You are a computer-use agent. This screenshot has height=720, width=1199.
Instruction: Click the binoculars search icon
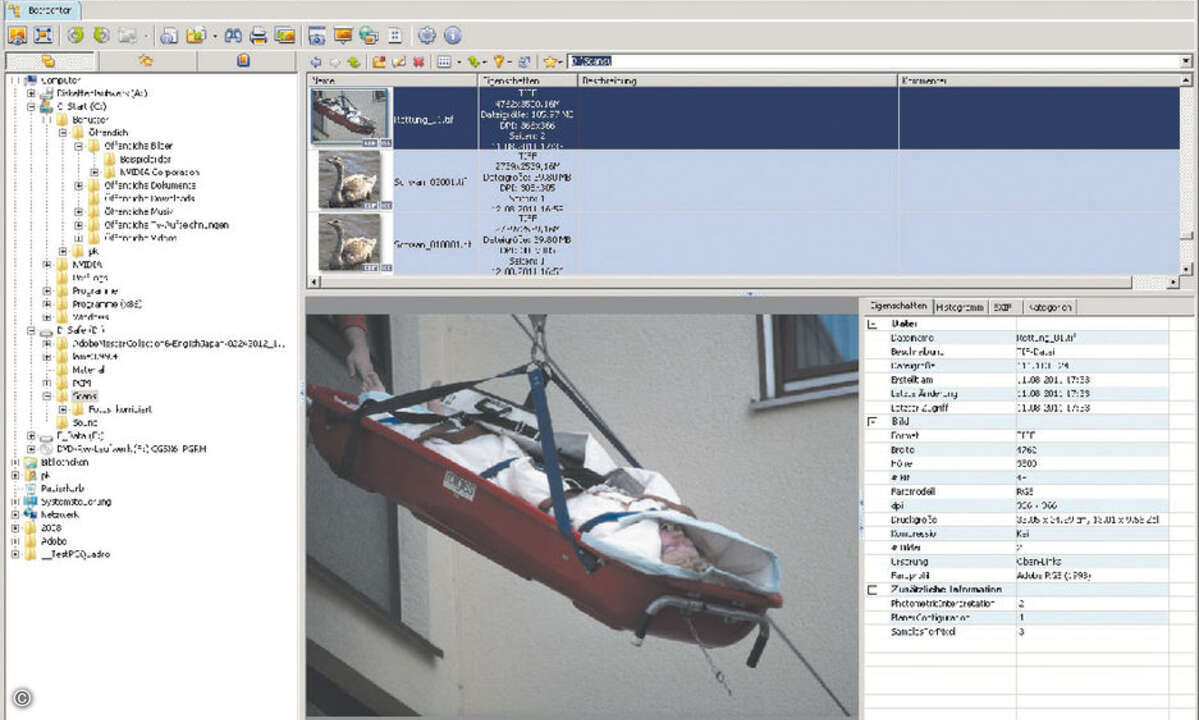coord(233,36)
